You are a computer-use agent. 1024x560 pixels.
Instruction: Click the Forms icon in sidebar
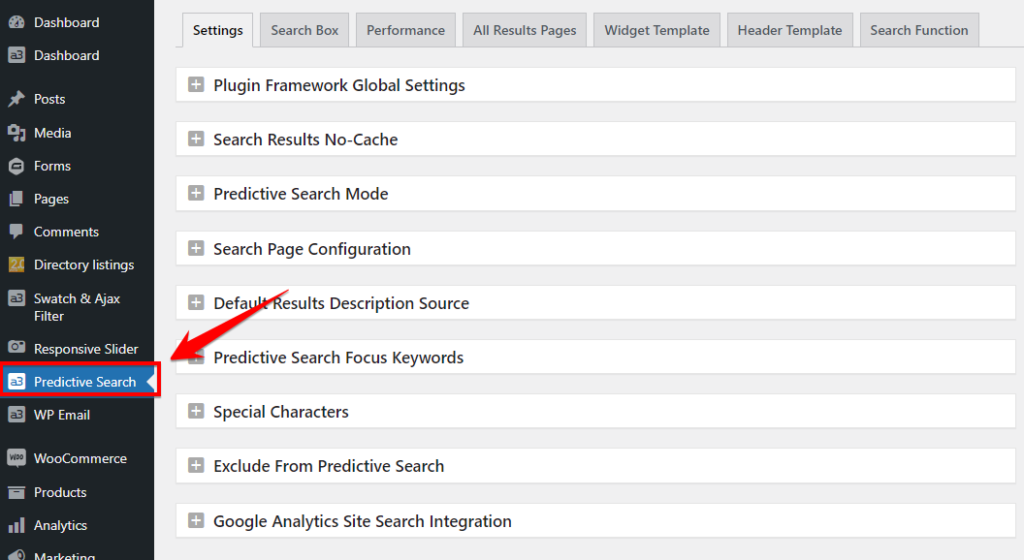16,166
